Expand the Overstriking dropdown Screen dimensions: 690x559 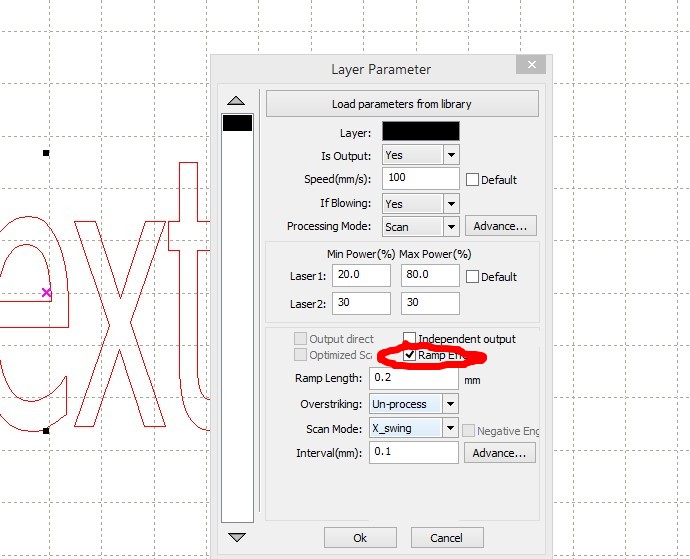click(x=451, y=404)
